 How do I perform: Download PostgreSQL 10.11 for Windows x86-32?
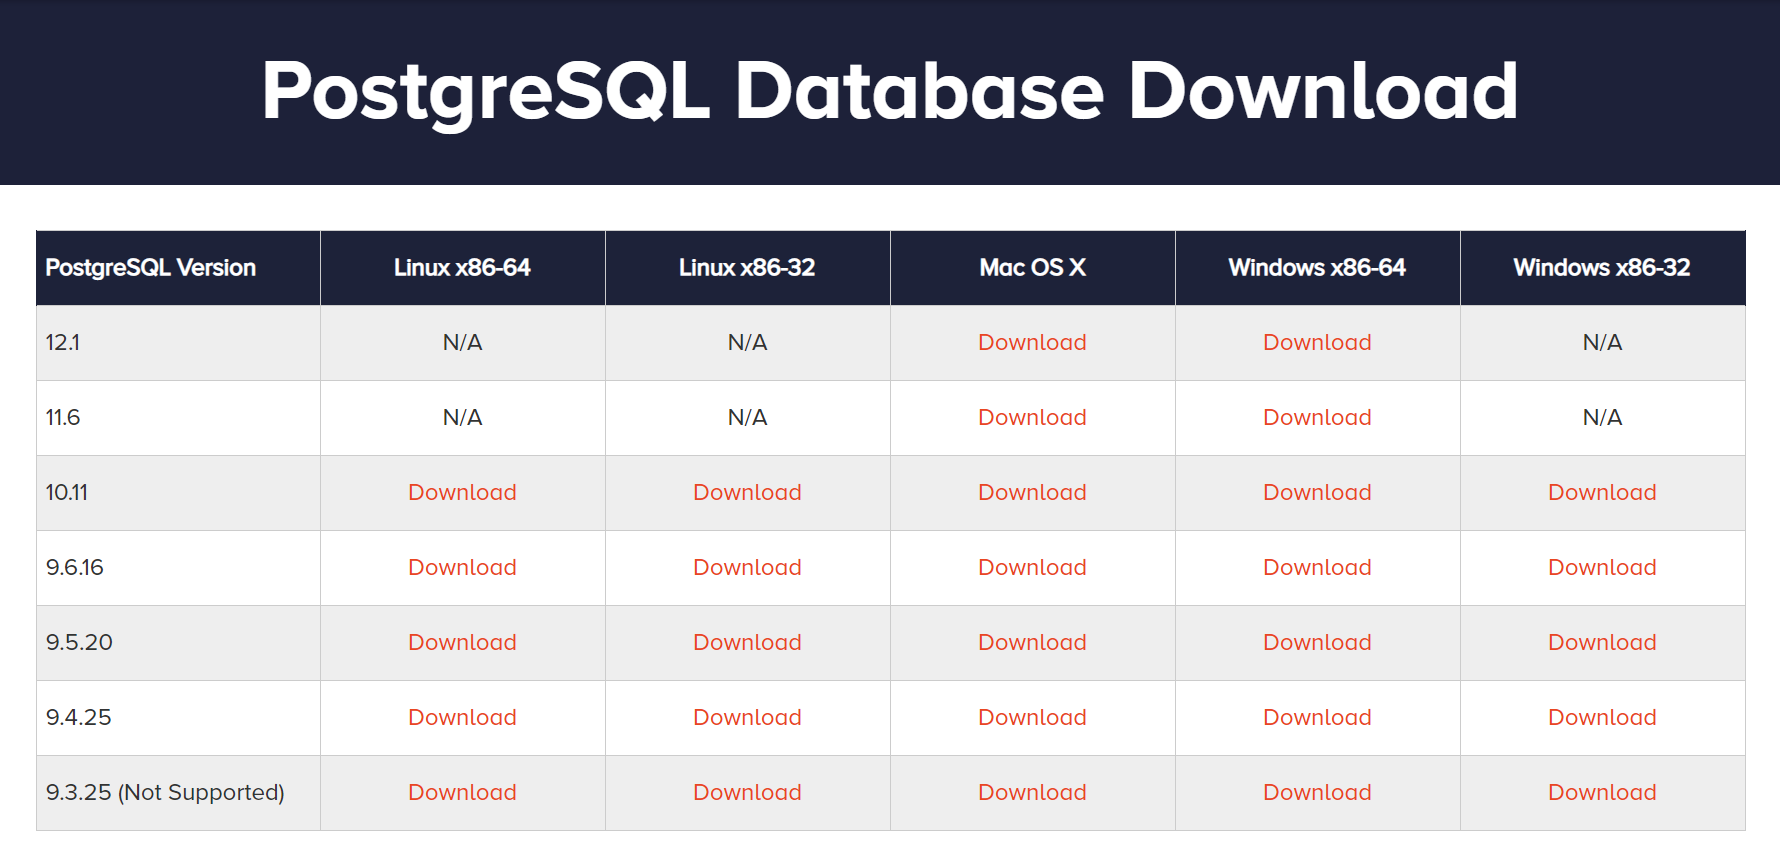(1602, 492)
